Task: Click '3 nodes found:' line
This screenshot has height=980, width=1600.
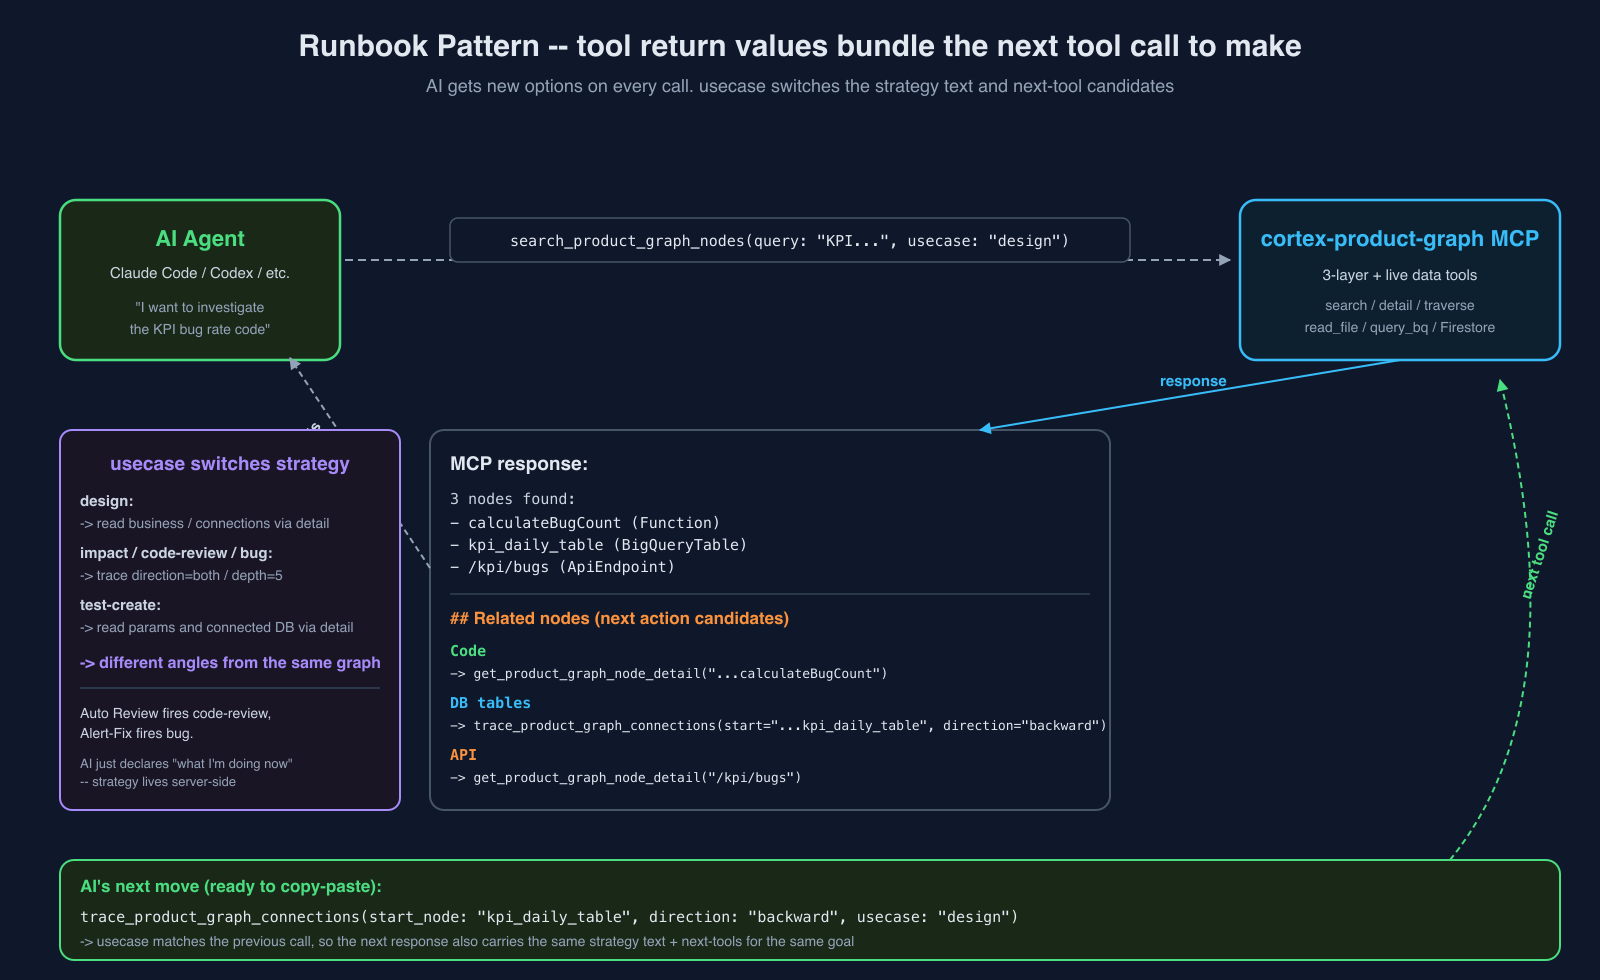Action: (x=513, y=499)
